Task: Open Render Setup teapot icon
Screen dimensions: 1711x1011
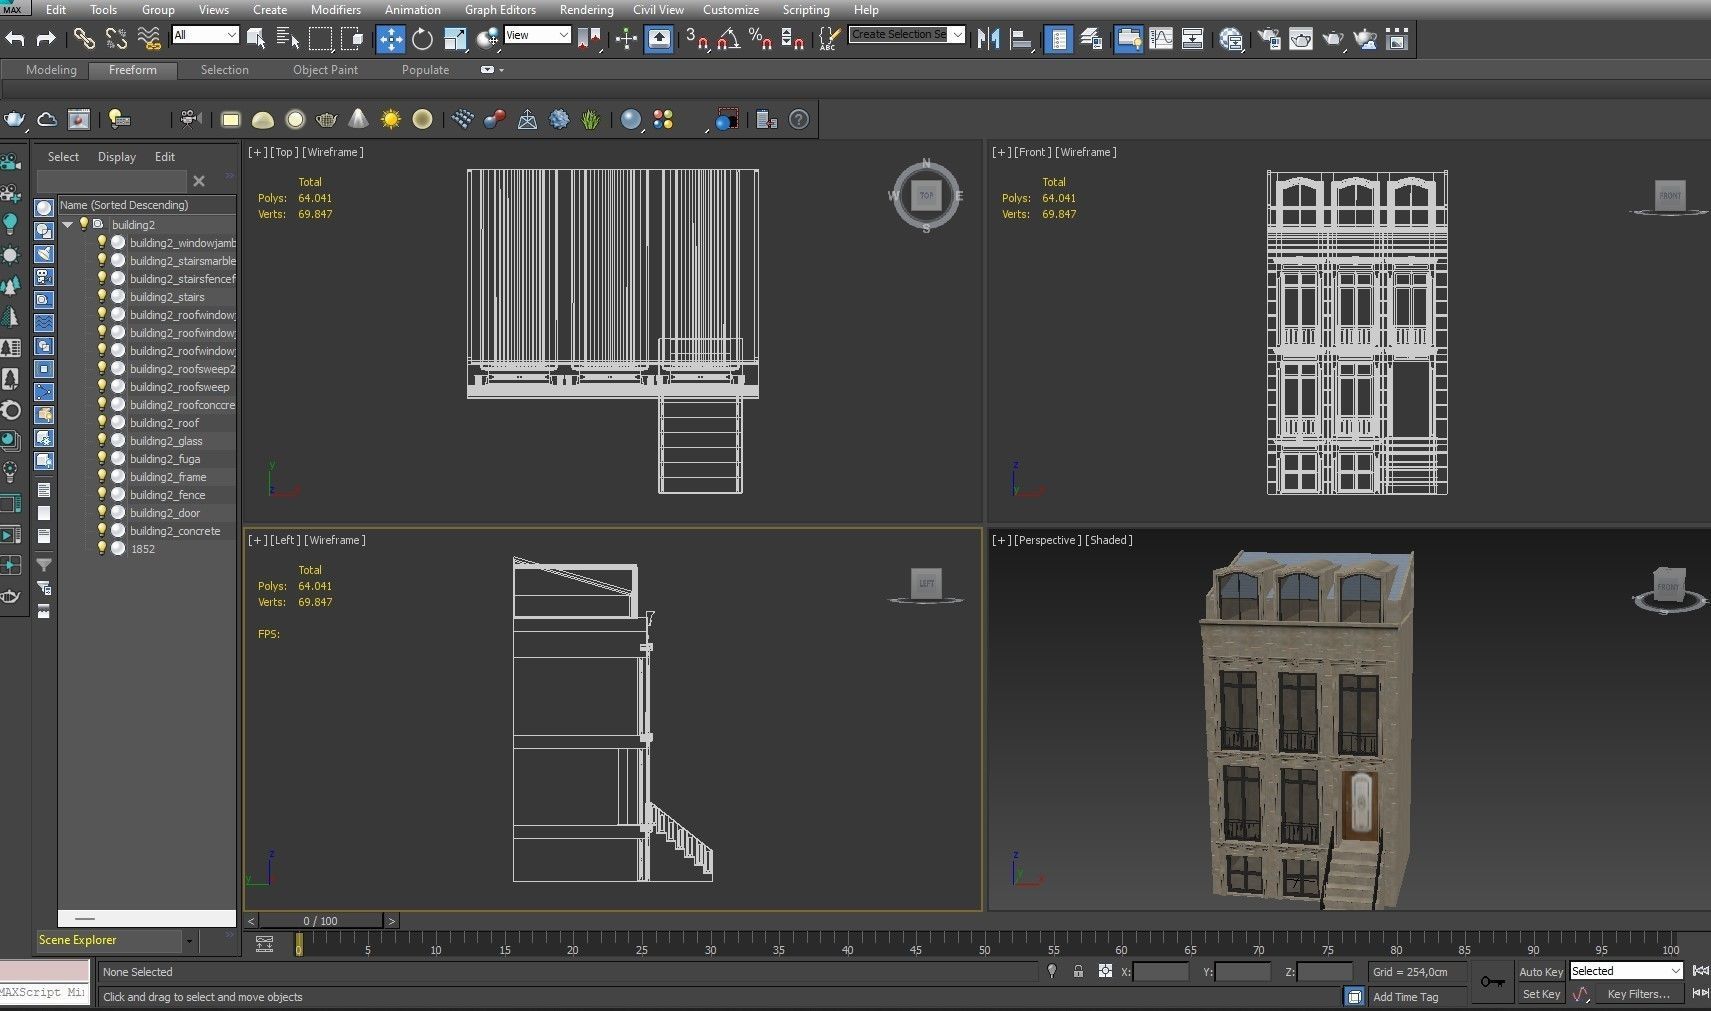Action: [1269, 39]
